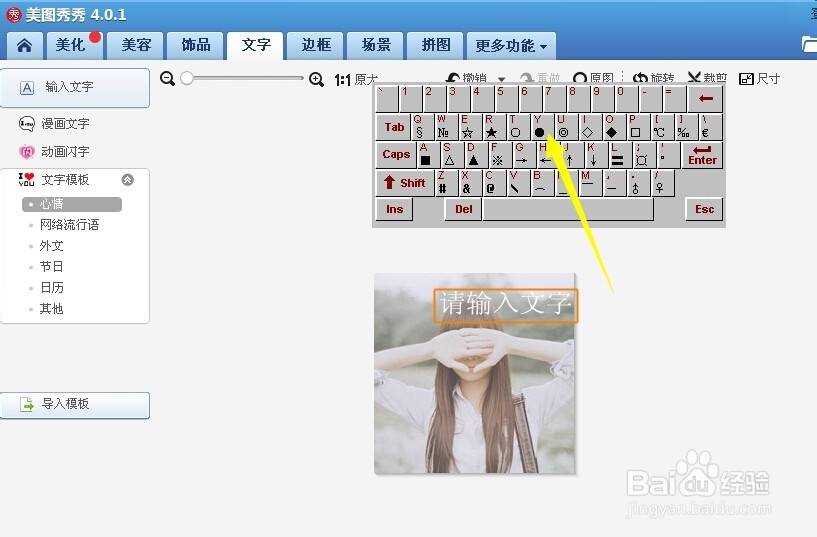
Task: Open the undo history dropdown arrow
Action: (501, 79)
